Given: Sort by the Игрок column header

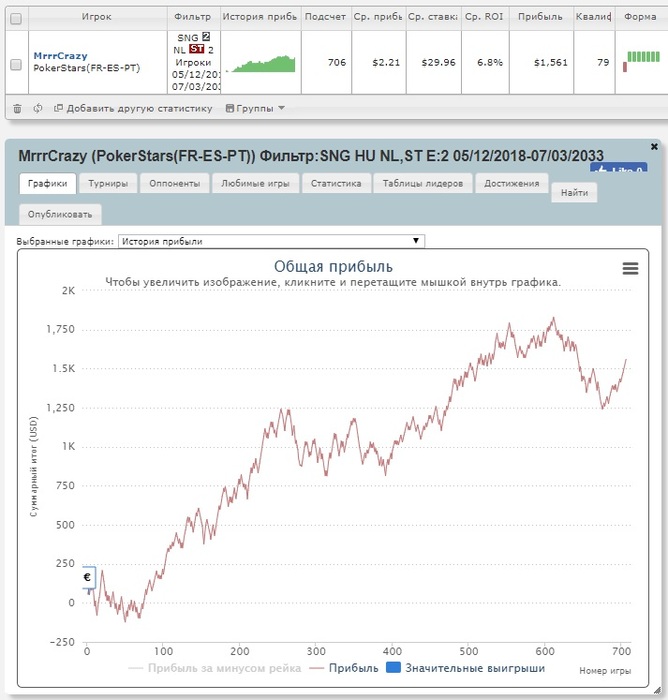Looking at the screenshot, I should click(x=96, y=17).
